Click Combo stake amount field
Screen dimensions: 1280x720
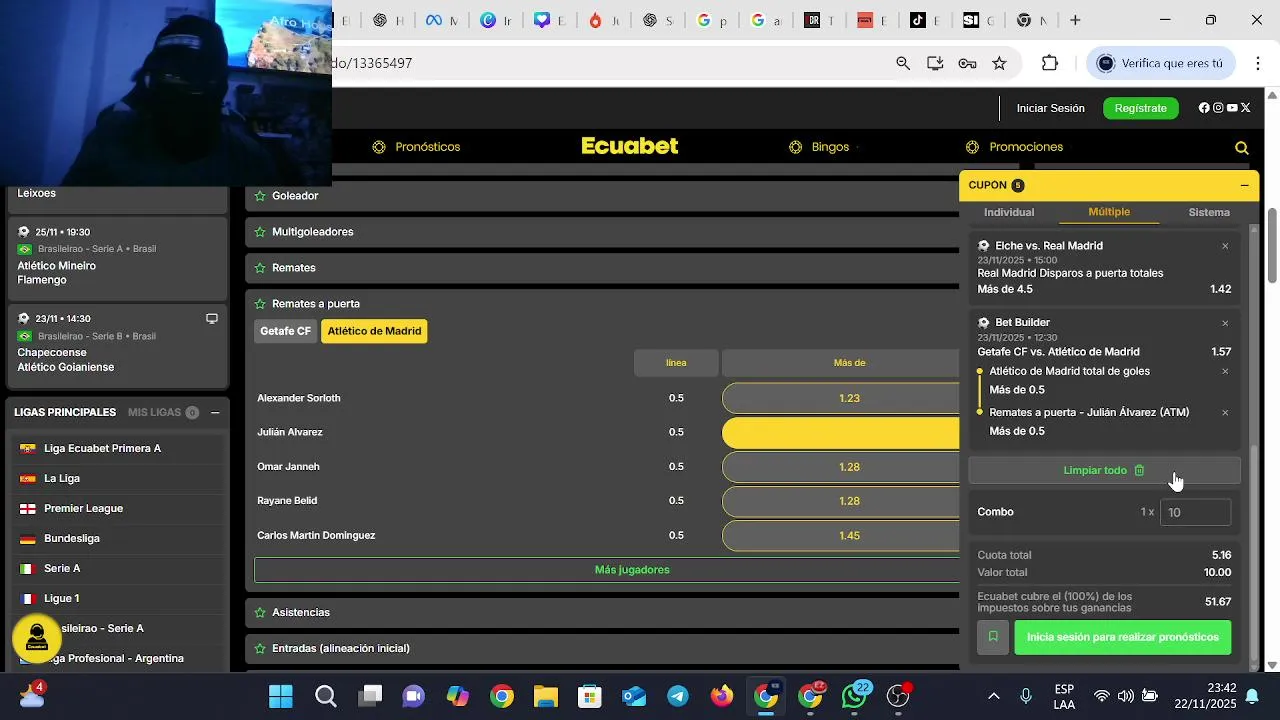pos(1195,512)
